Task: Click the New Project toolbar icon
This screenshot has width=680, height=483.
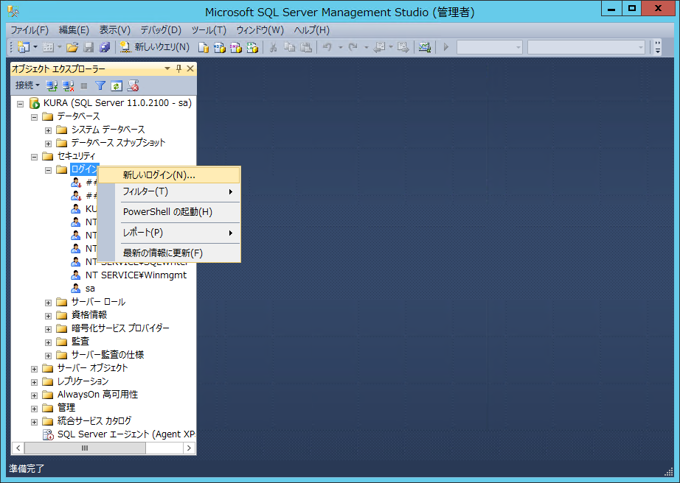Action: 23,47
